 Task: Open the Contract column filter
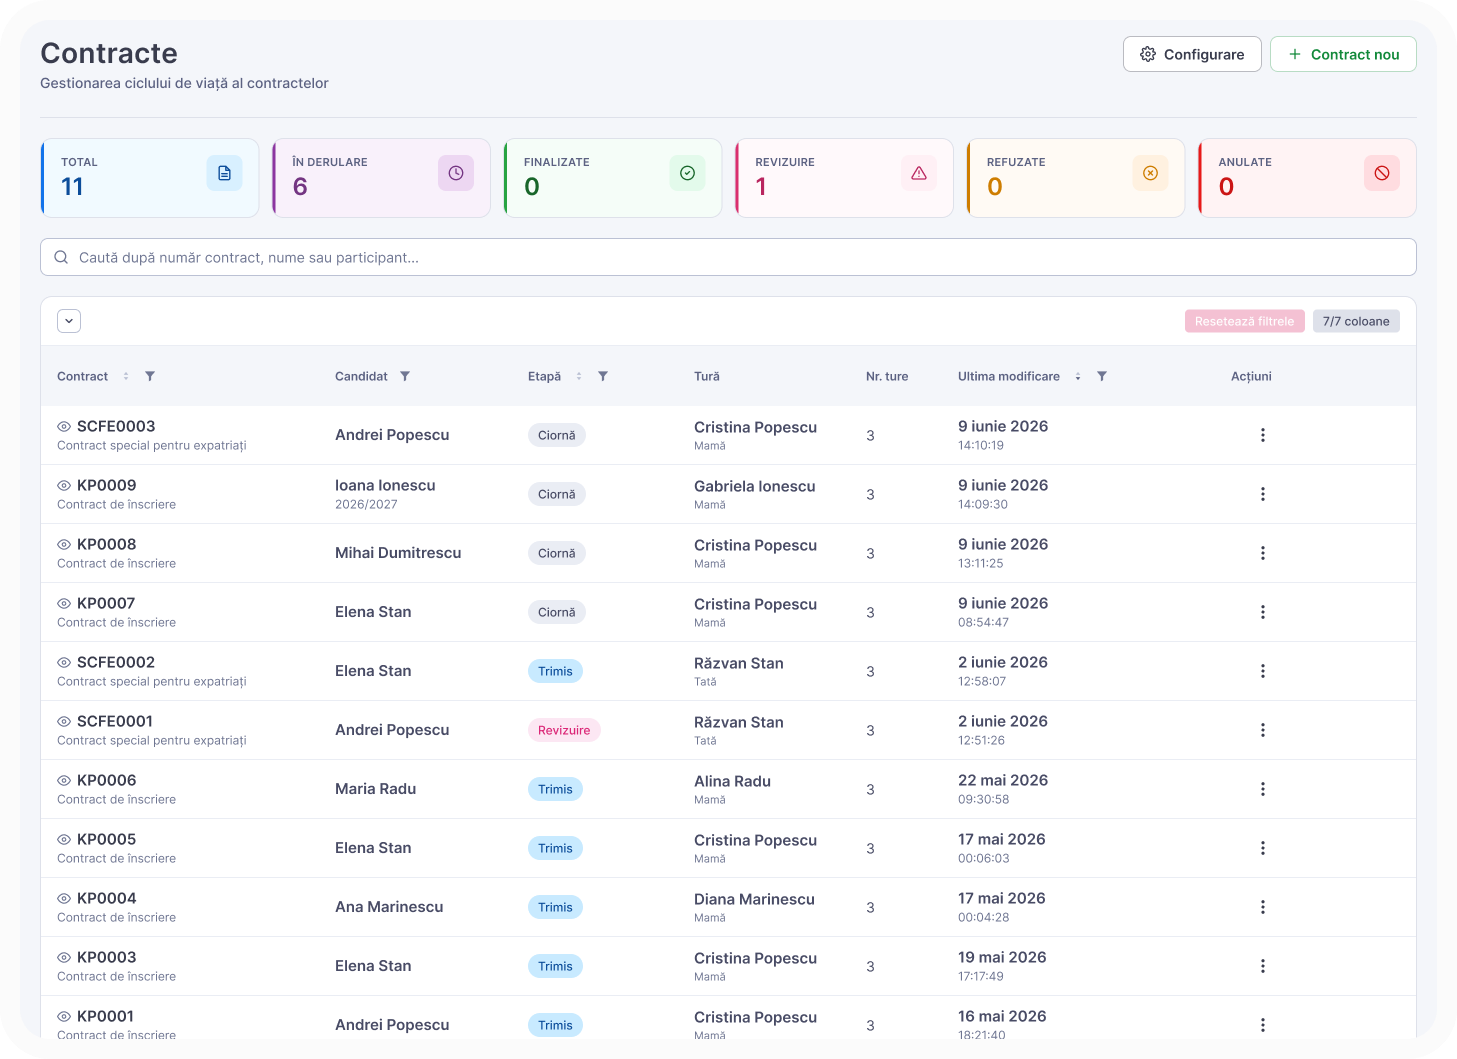point(150,376)
